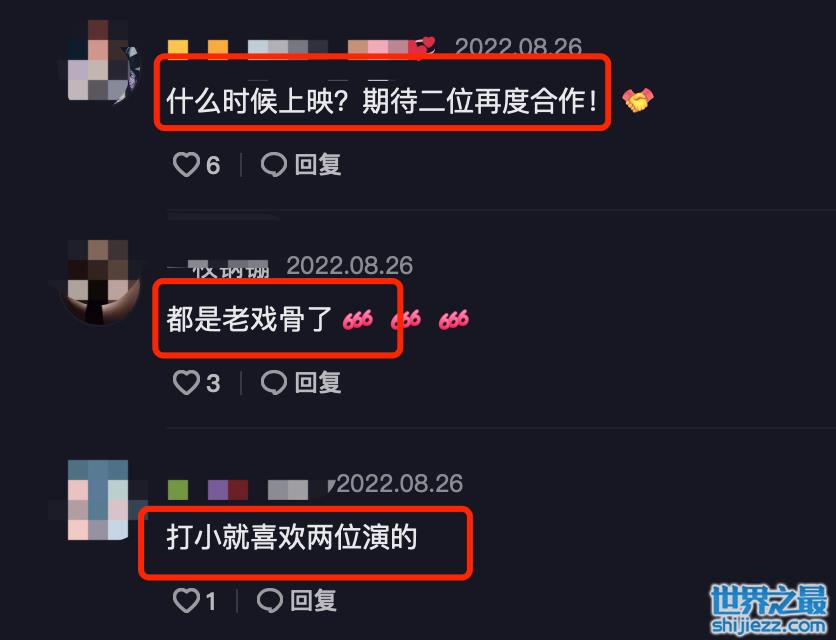Open third commenter's blurred username
The image size is (836, 640).
pyautogui.click(x=248, y=490)
